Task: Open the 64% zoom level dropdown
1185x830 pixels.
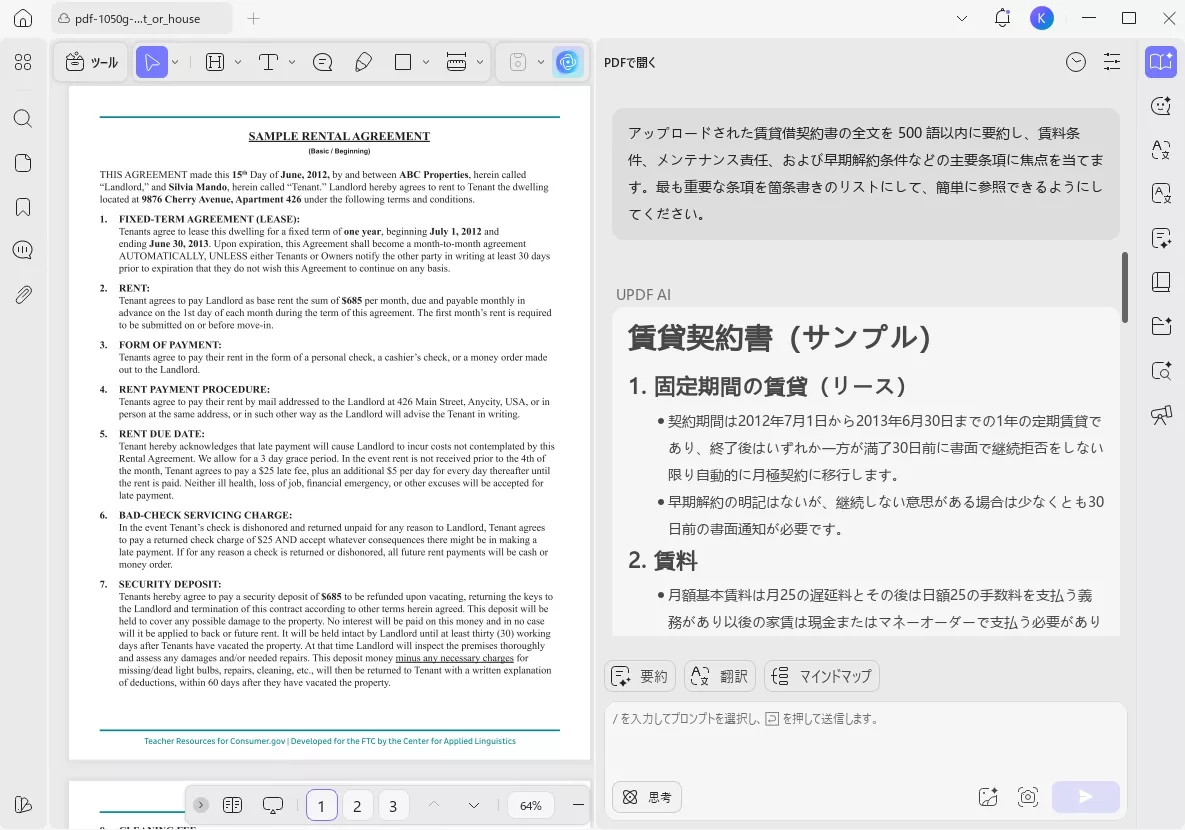Action: coord(530,805)
